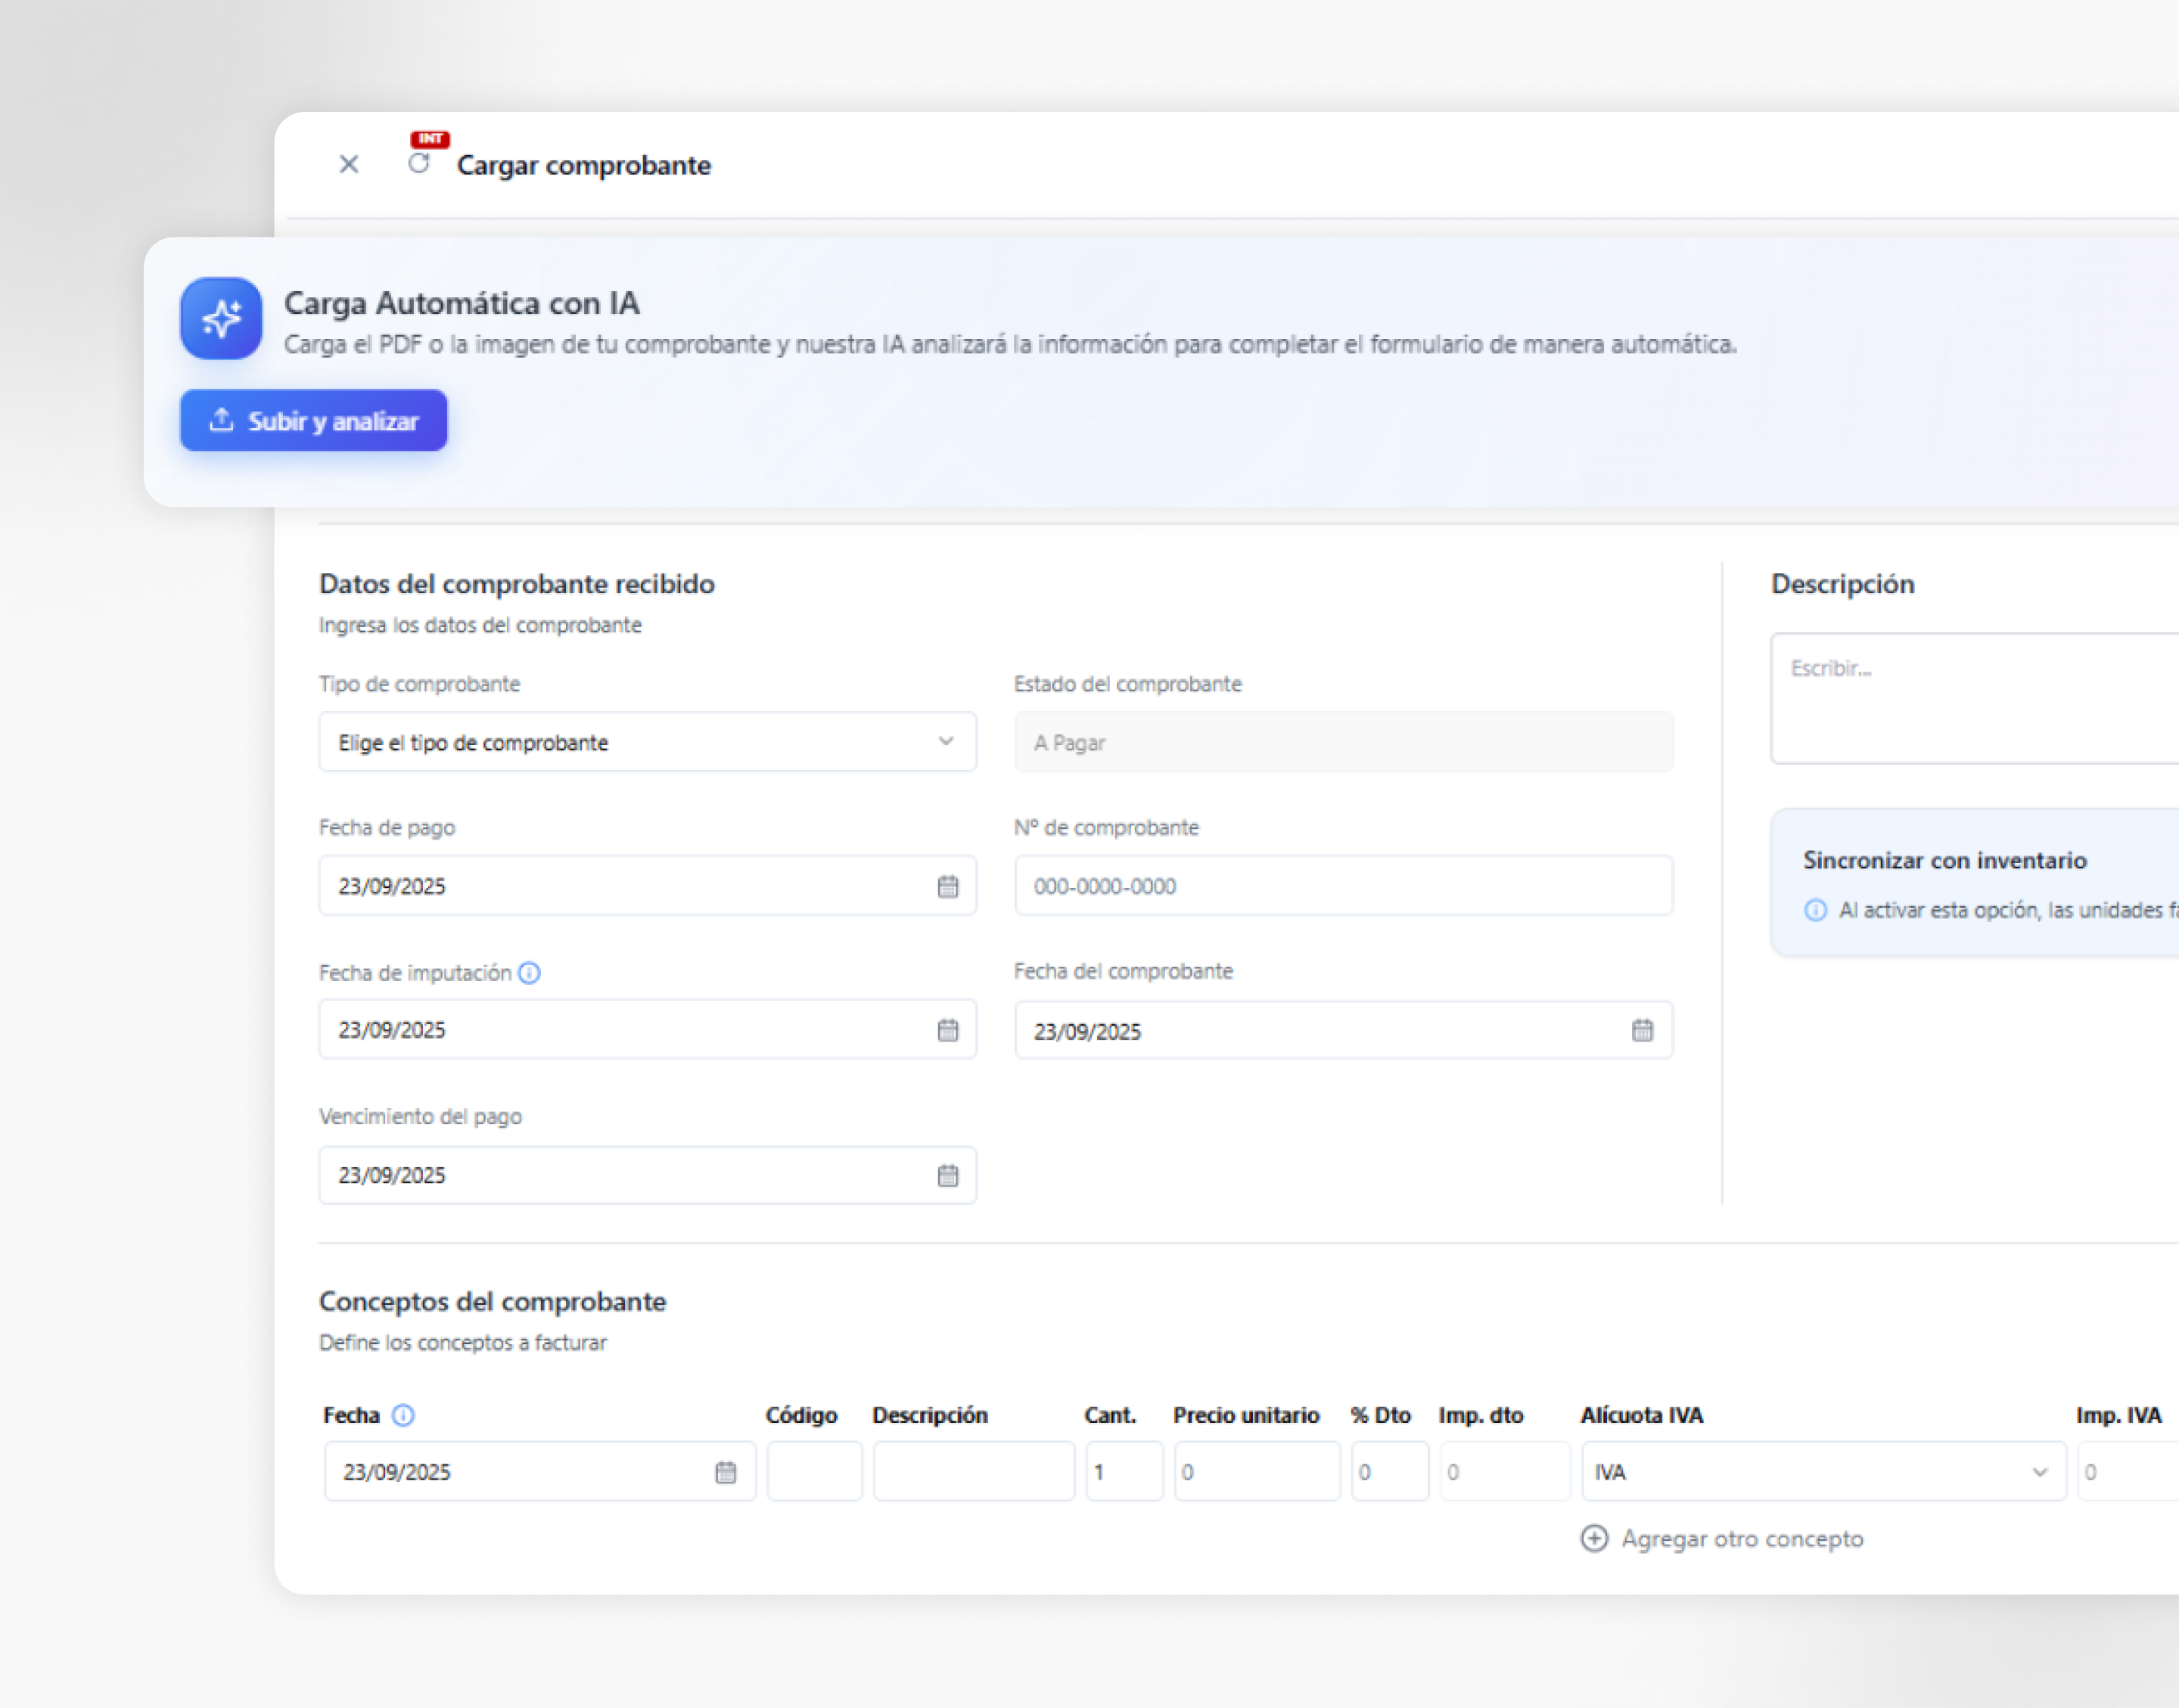Click the Precio unitario input

1256,1472
